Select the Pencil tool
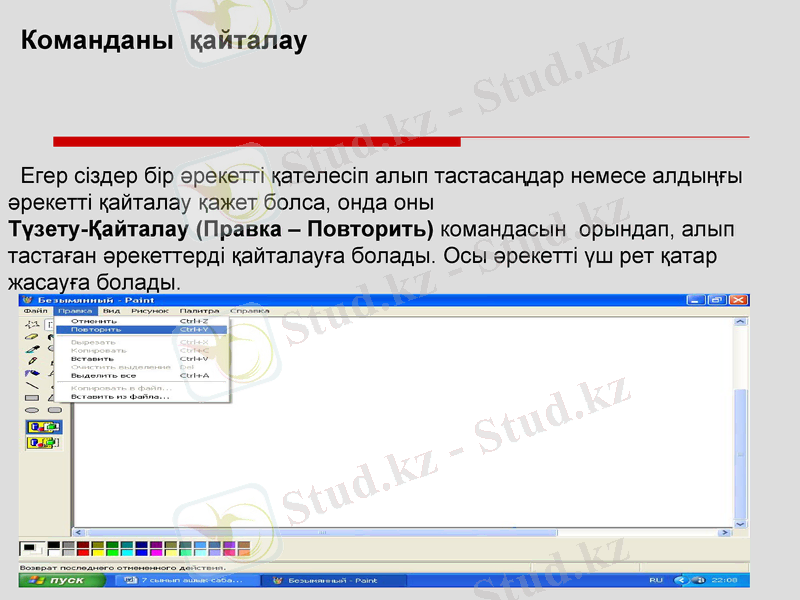This screenshot has width=800, height=600. 32,360
